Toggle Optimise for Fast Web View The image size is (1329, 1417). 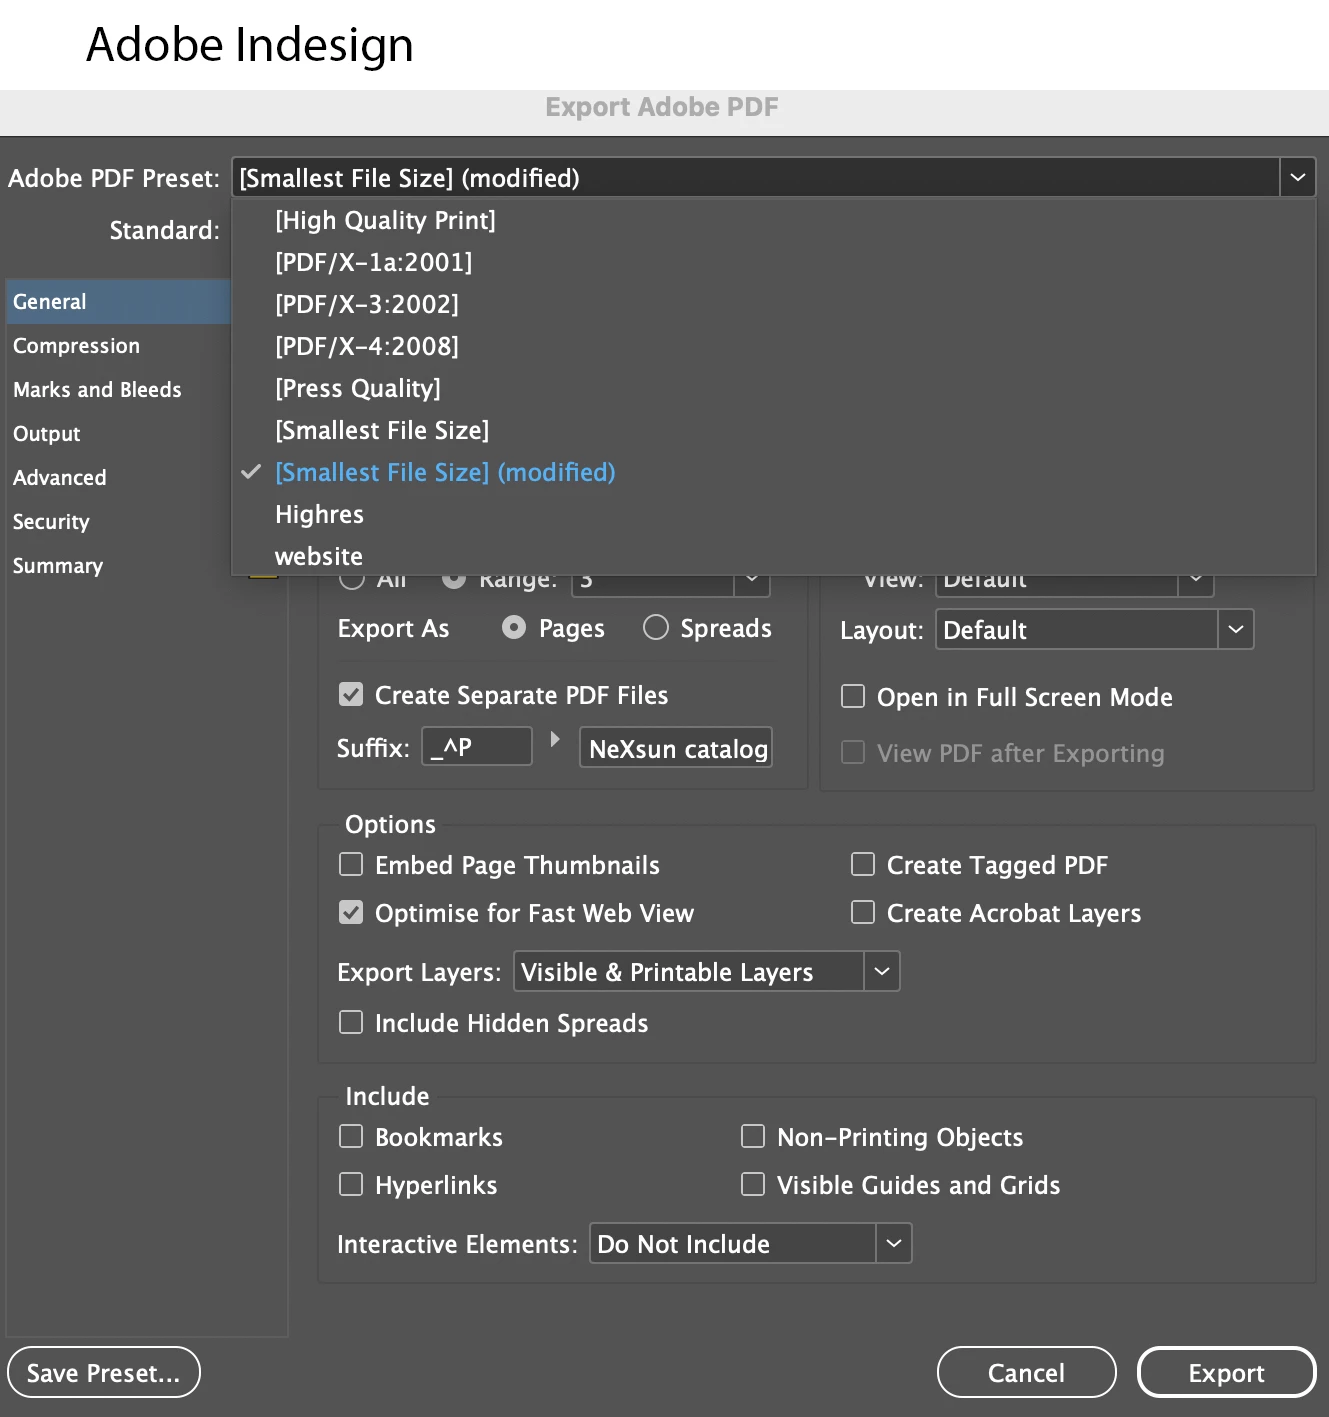pos(351,912)
